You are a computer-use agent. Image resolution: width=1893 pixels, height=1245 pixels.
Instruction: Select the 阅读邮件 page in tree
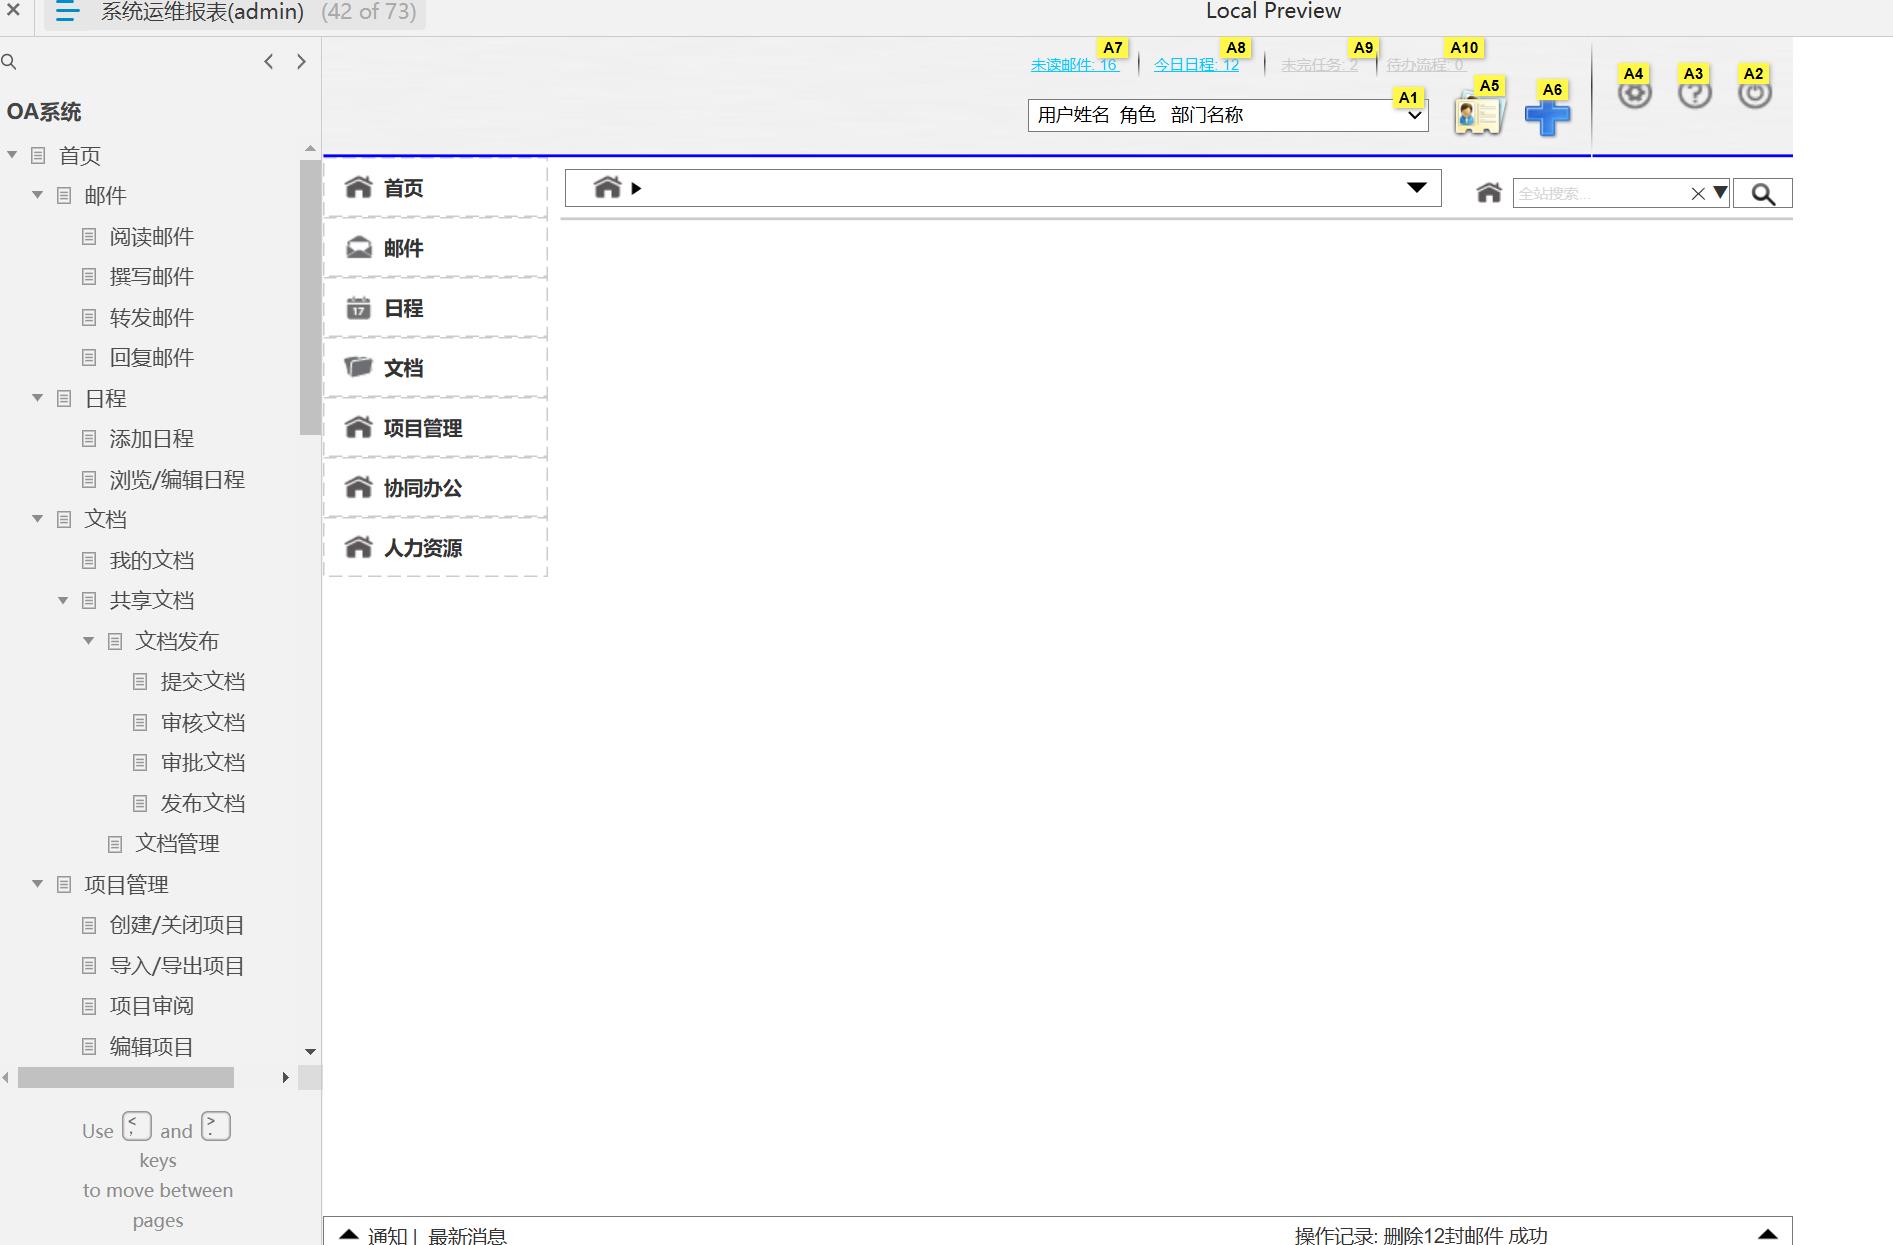point(151,236)
